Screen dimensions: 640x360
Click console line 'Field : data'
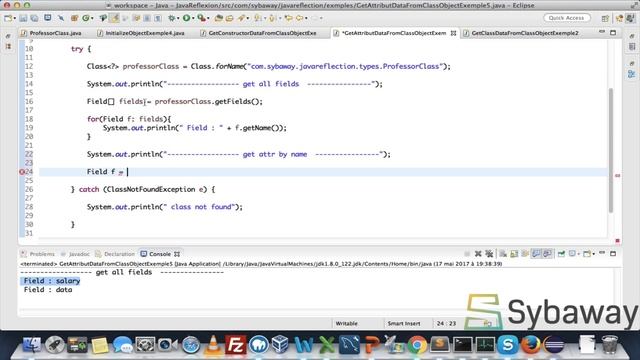48,290
